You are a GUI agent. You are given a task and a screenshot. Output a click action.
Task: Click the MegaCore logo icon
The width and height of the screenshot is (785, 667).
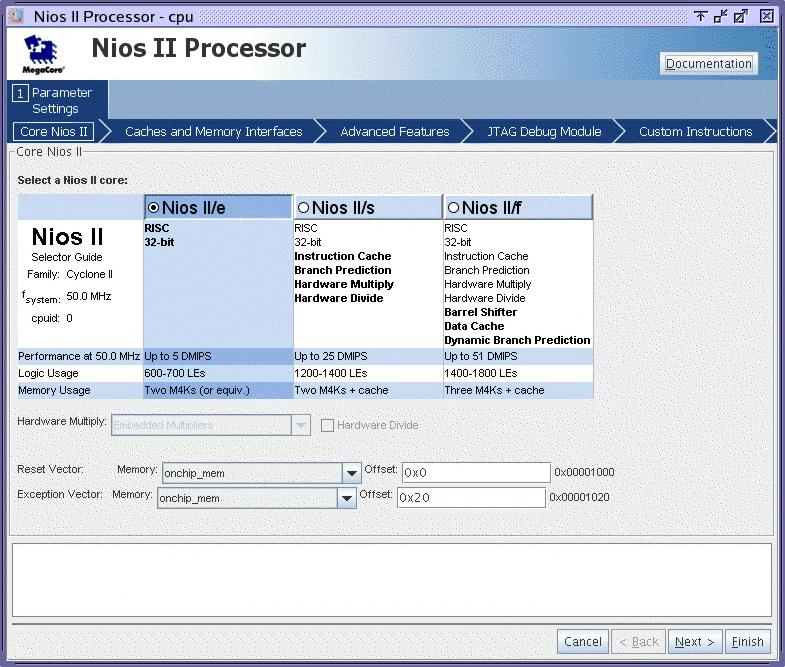43,54
